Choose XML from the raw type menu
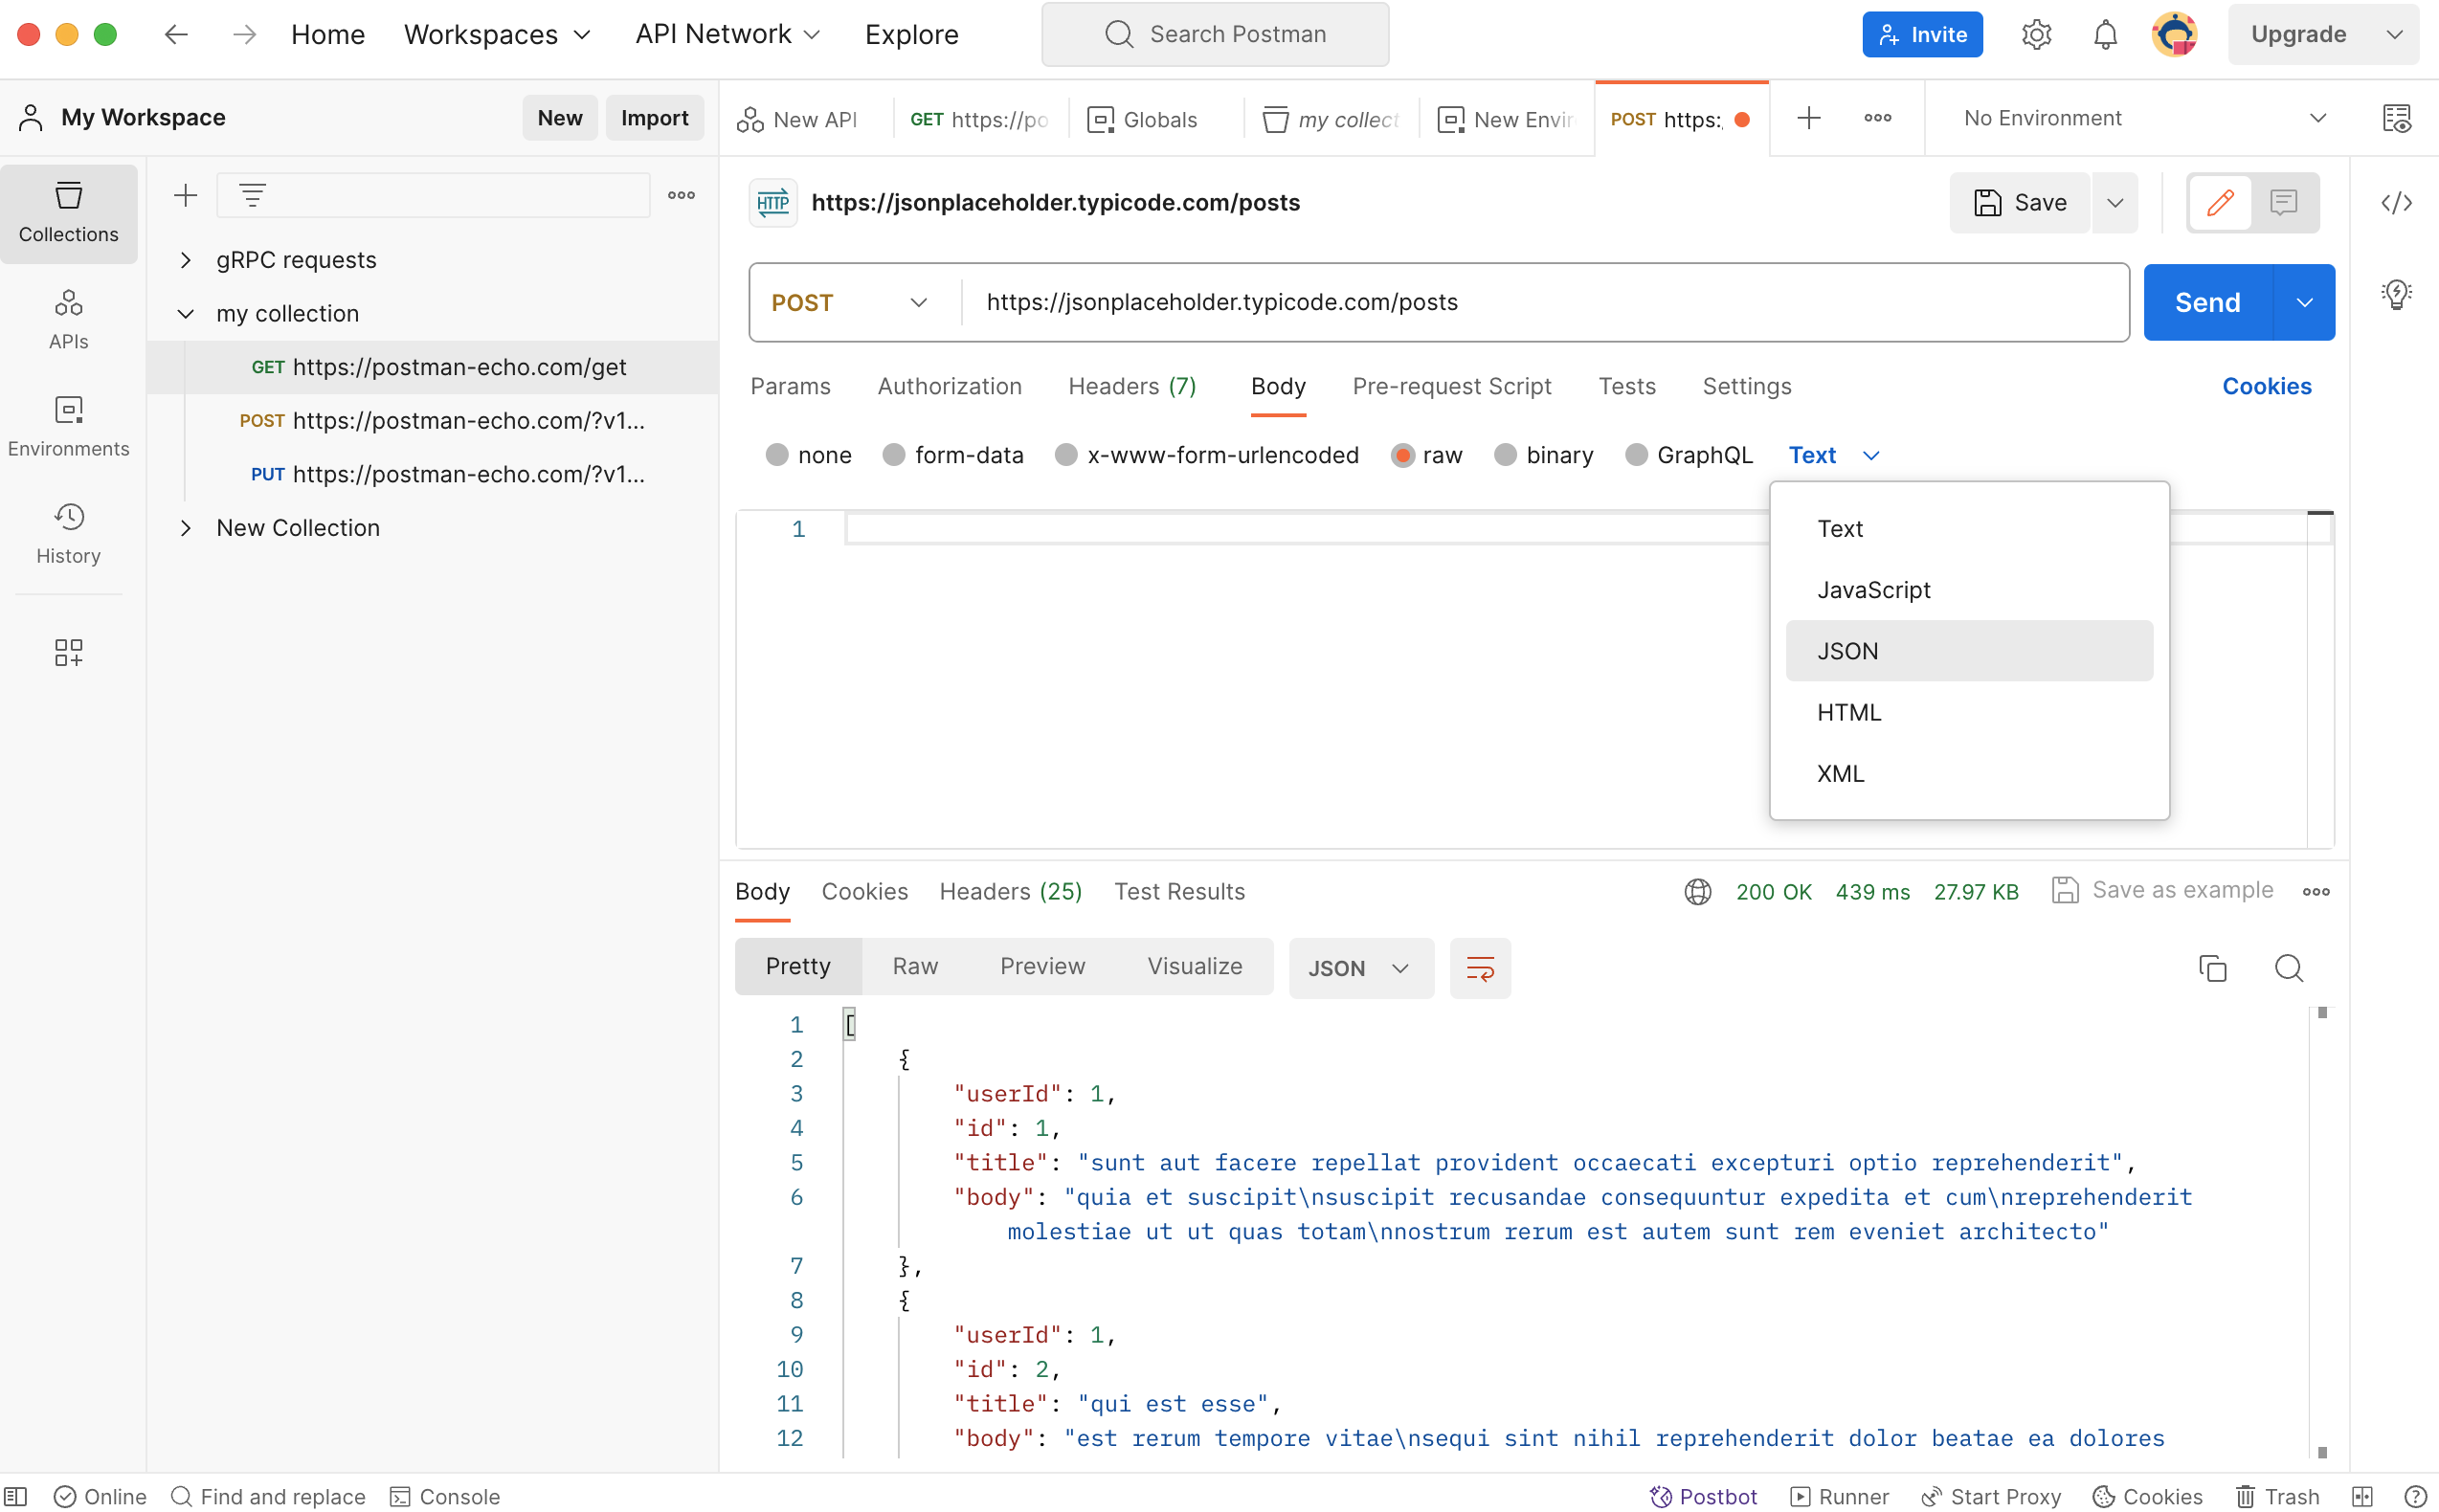Screen dimensions: 2439x1512 [x=1968, y=774]
